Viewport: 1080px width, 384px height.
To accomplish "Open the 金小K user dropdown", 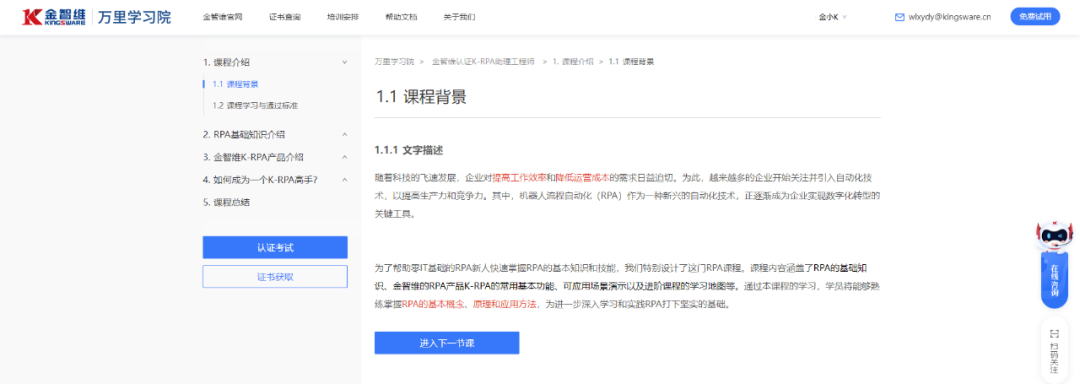I will click(x=833, y=17).
